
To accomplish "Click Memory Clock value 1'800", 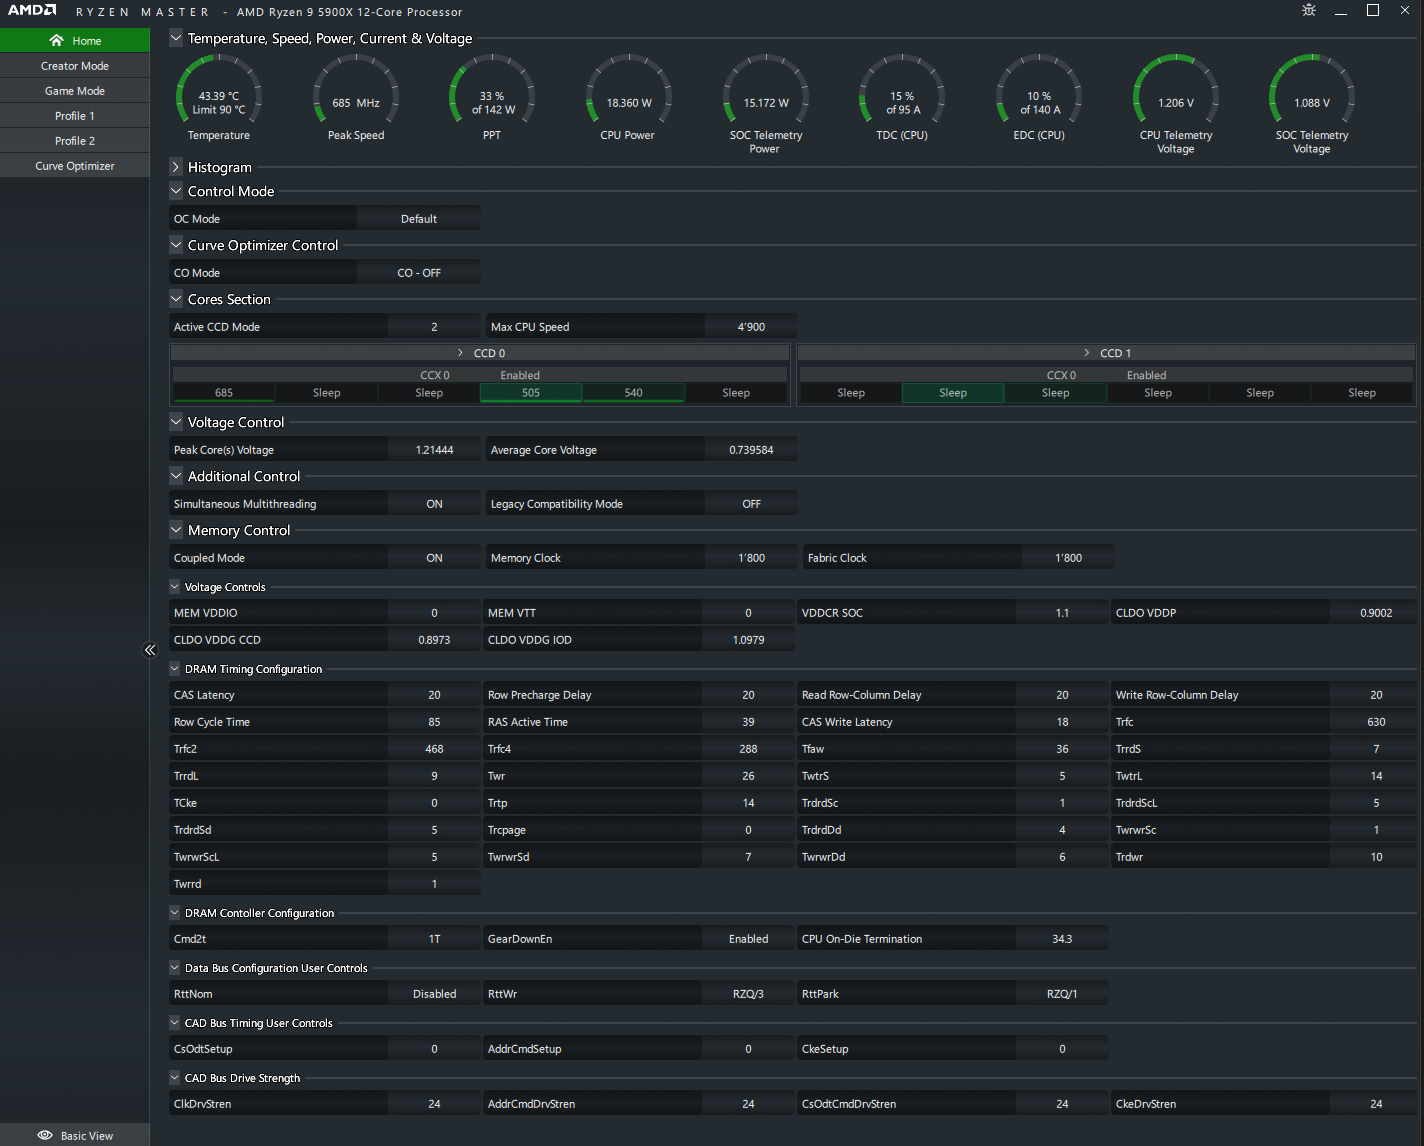I will pos(751,558).
